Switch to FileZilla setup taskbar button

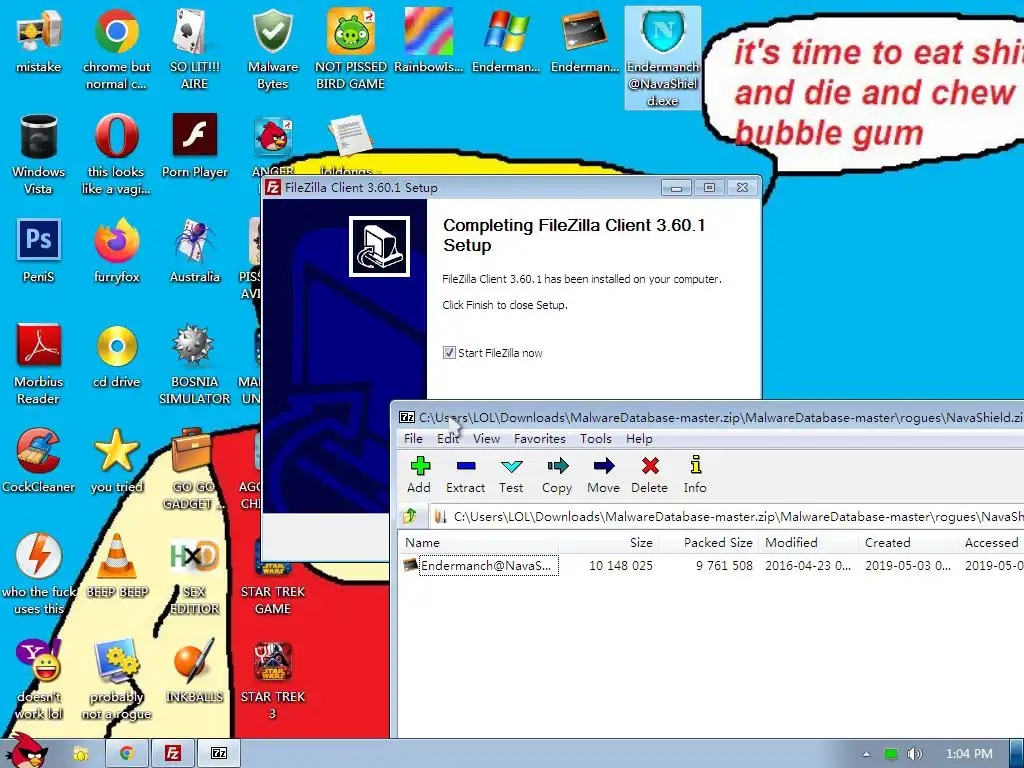172,754
